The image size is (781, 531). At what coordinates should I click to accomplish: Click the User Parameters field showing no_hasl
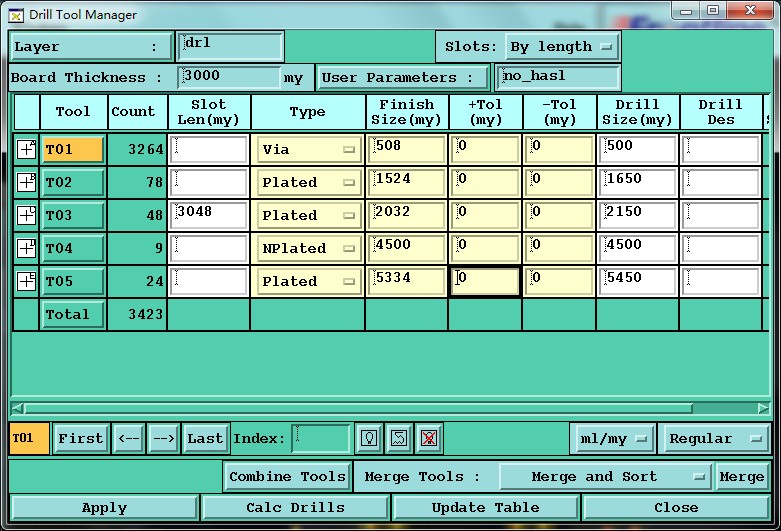557,78
